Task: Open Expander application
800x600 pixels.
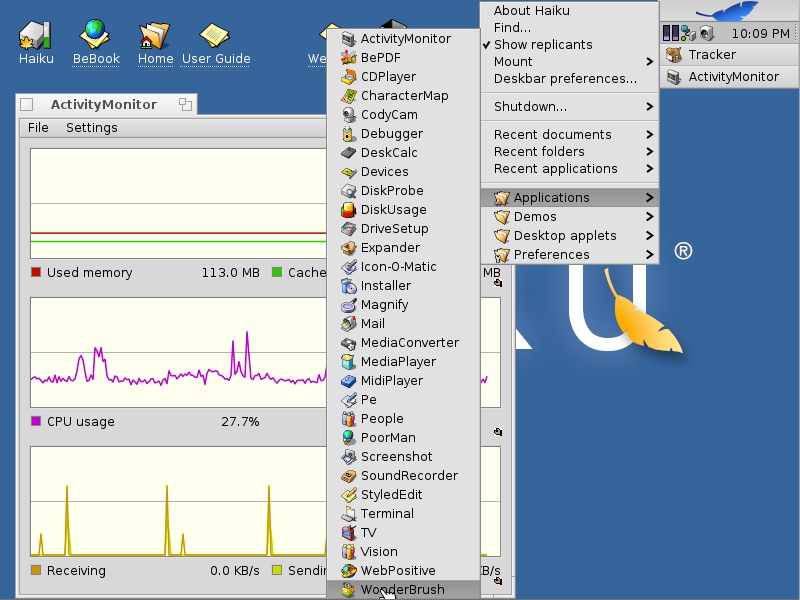Action: click(403, 247)
